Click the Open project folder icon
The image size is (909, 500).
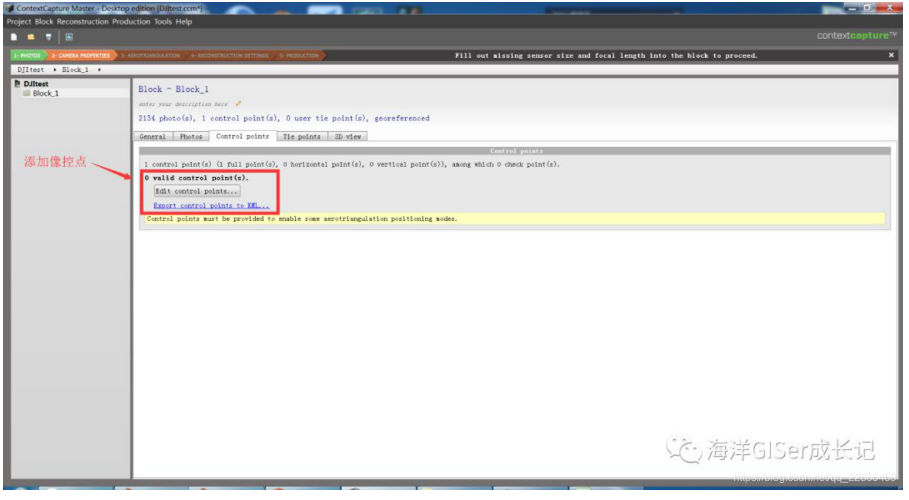(31, 37)
